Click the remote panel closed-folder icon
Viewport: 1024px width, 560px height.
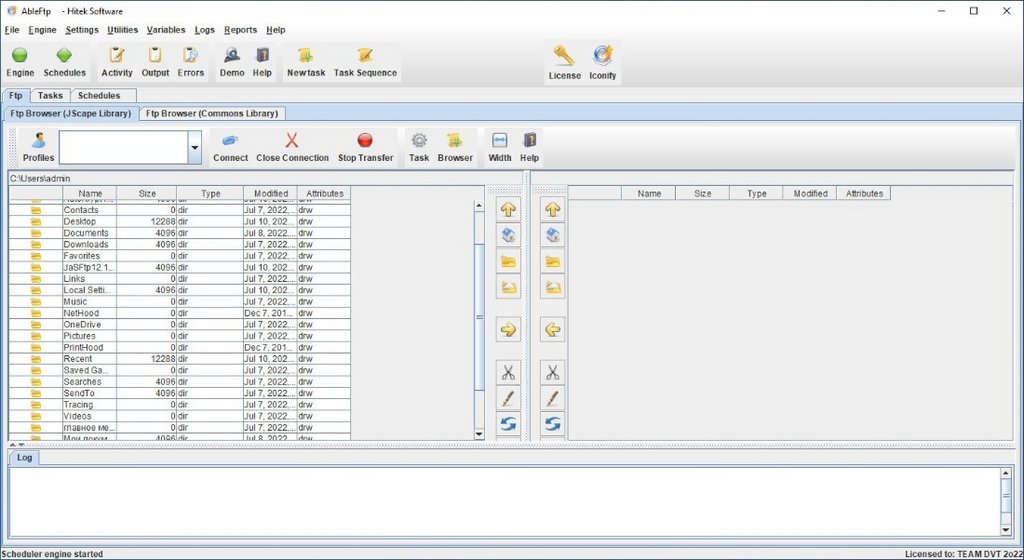pyautogui.click(x=552, y=261)
